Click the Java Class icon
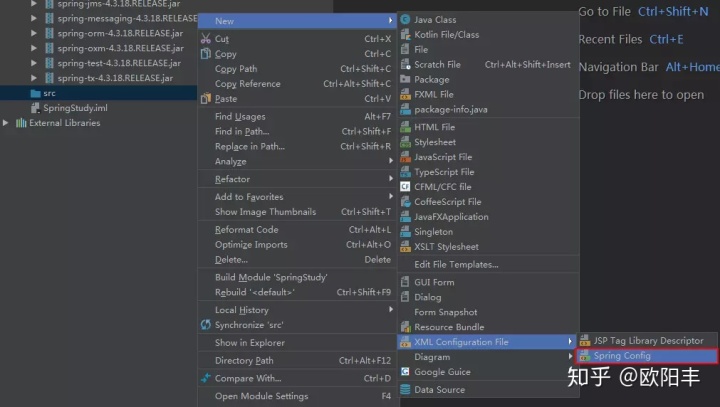Screen dimensions: 720x407 [x=405, y=20]
